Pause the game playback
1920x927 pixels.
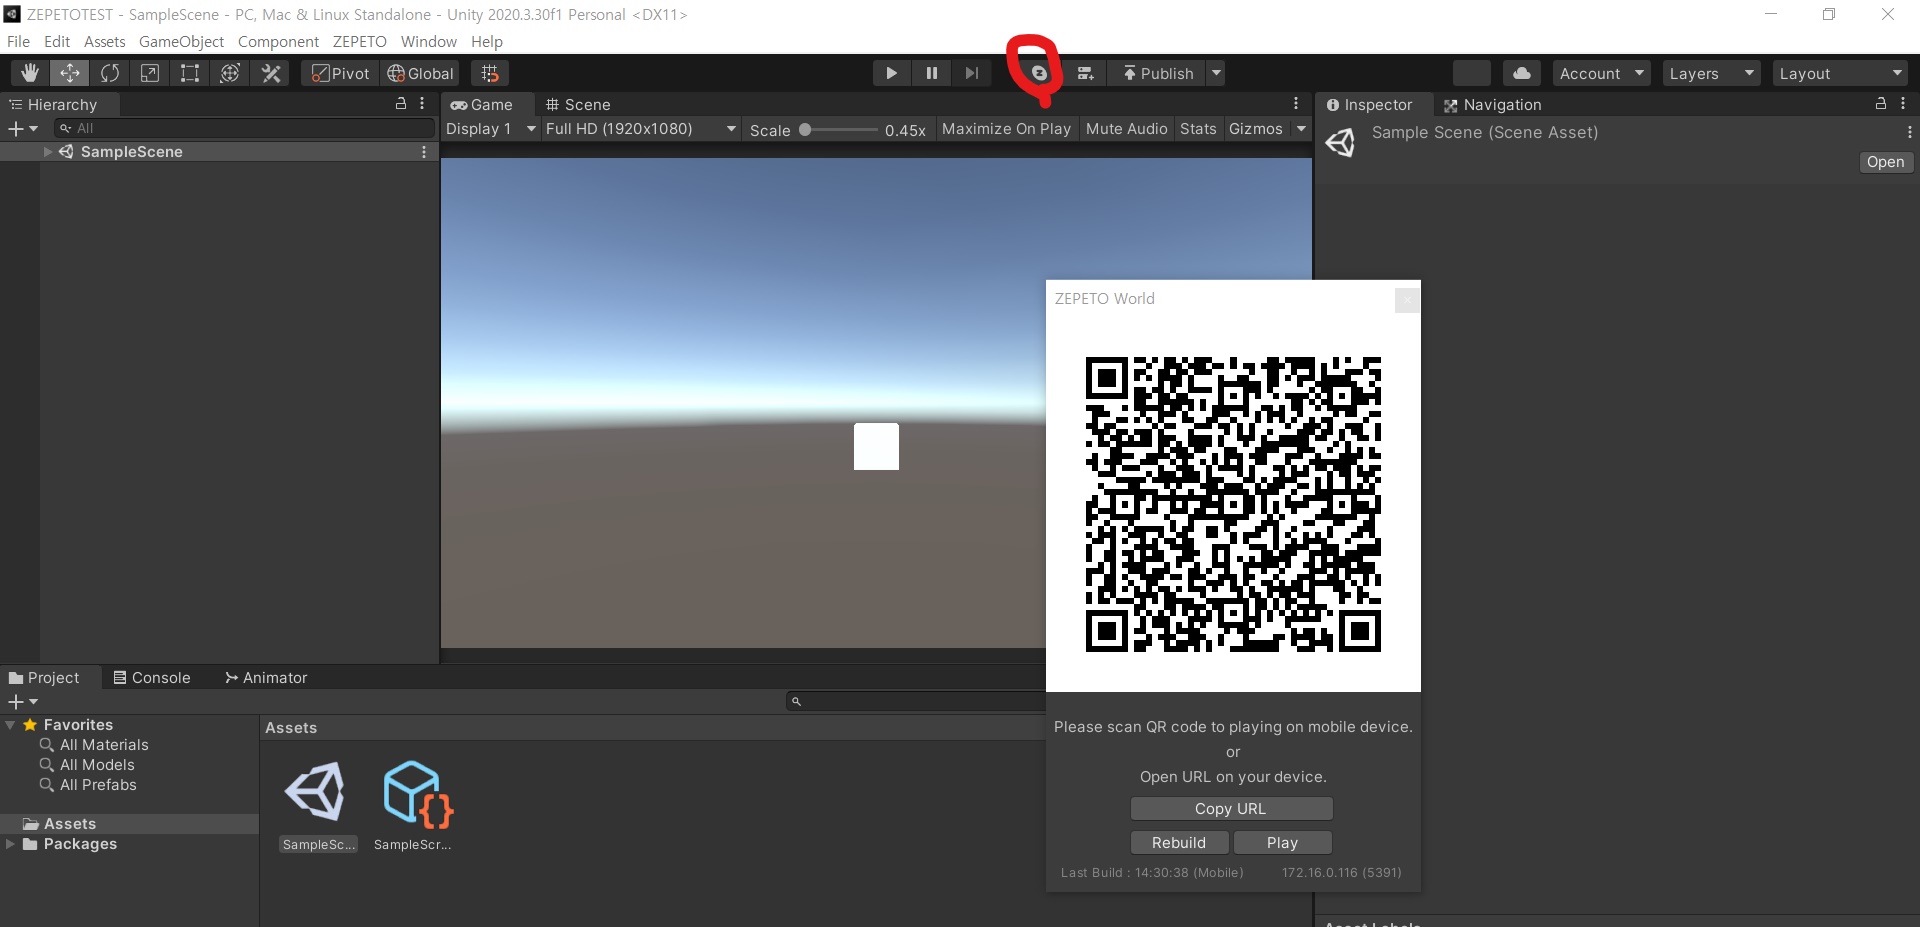tap(932, 73)
